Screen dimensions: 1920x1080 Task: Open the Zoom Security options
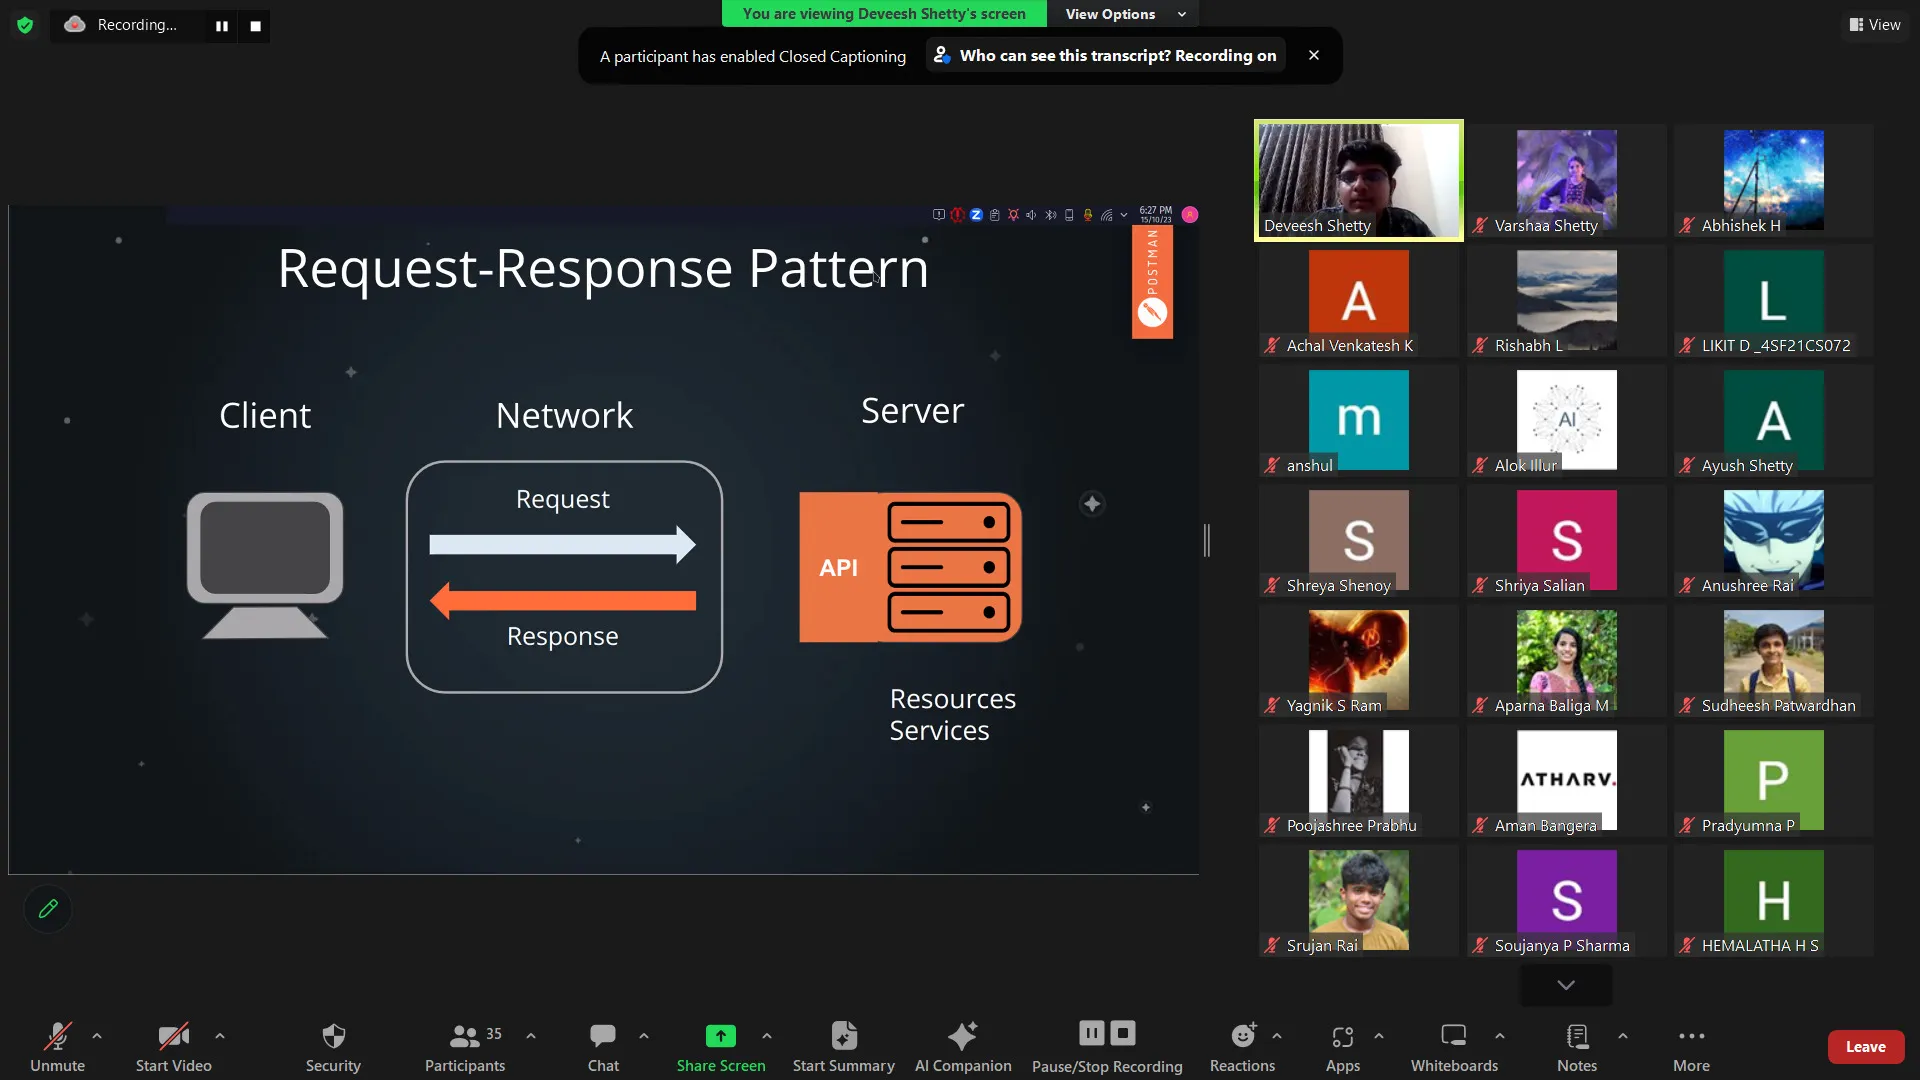332,1046
